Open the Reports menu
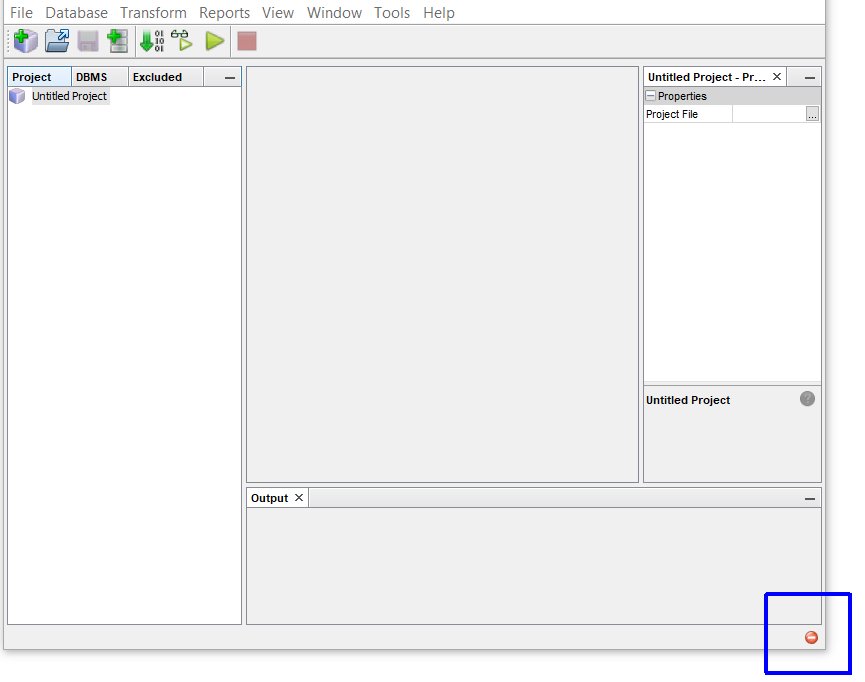The height and width of the screenshot is (682, 865). click(x=225, y=13)
